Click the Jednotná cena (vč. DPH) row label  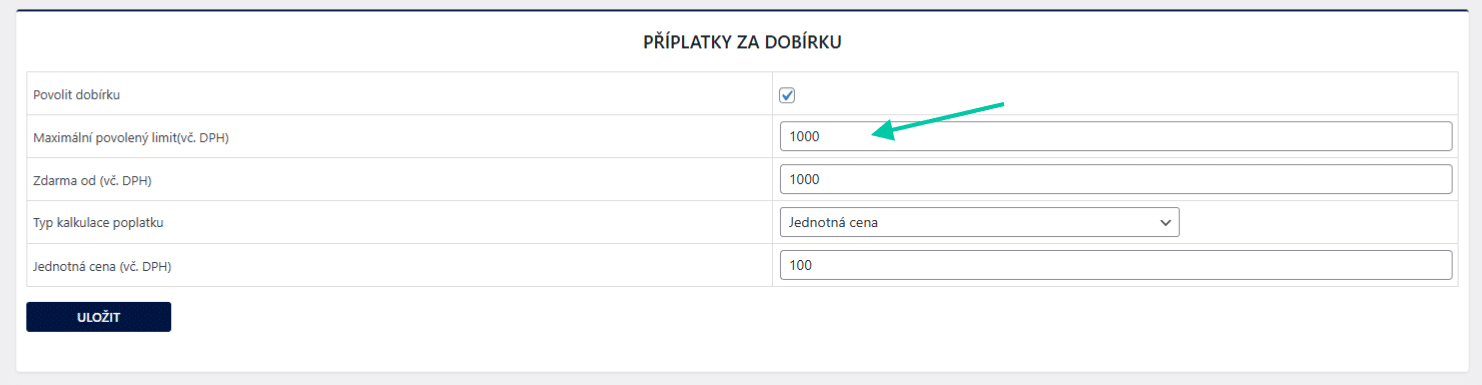(x=109, y=266)
